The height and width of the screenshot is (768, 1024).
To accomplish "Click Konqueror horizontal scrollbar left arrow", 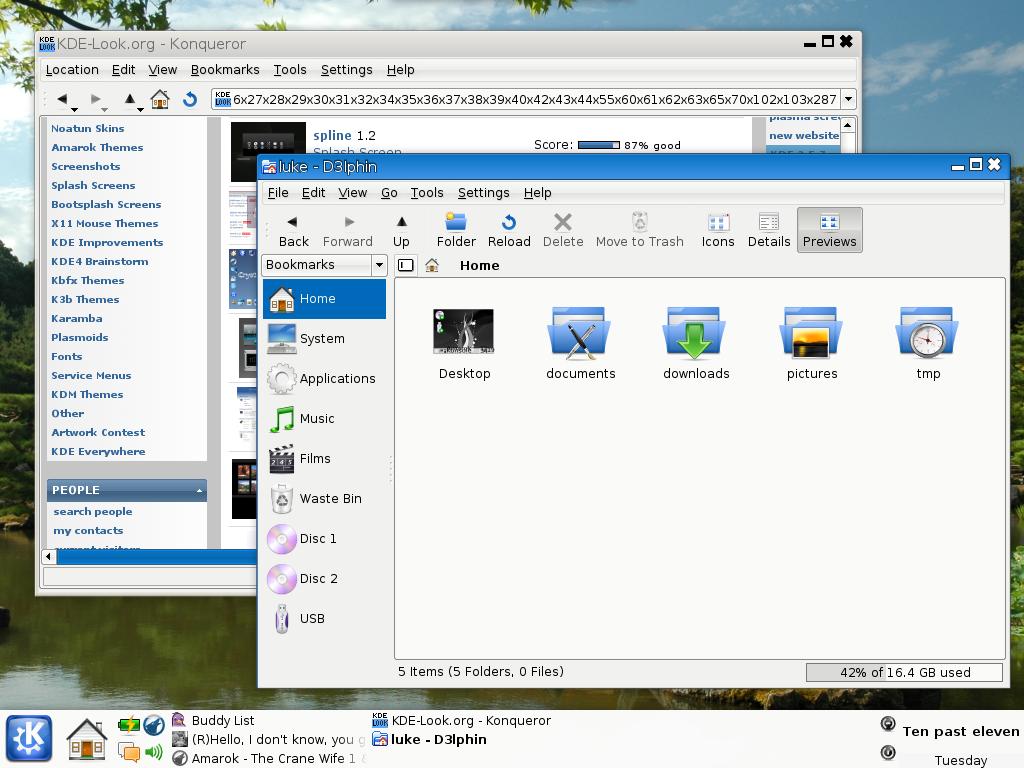I will click(x=49, y=557).
